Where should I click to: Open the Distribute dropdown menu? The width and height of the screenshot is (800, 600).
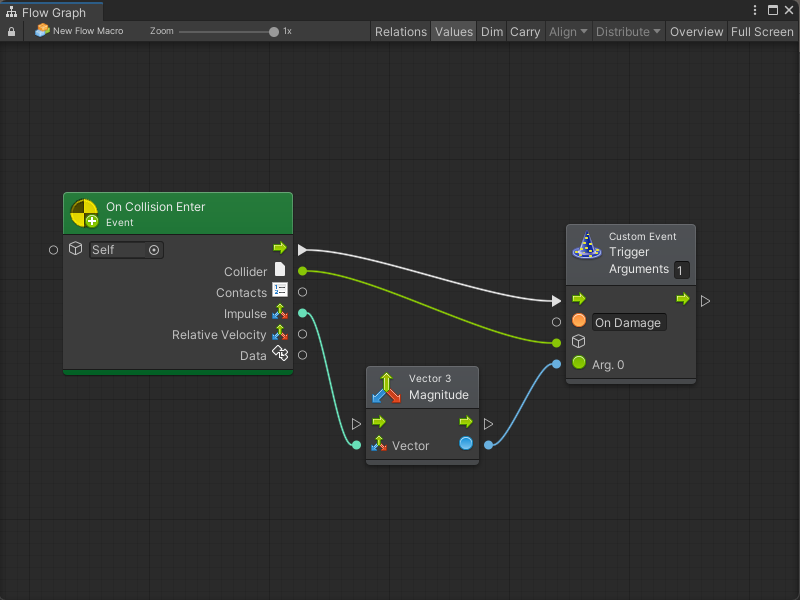(x=628, y=32)
